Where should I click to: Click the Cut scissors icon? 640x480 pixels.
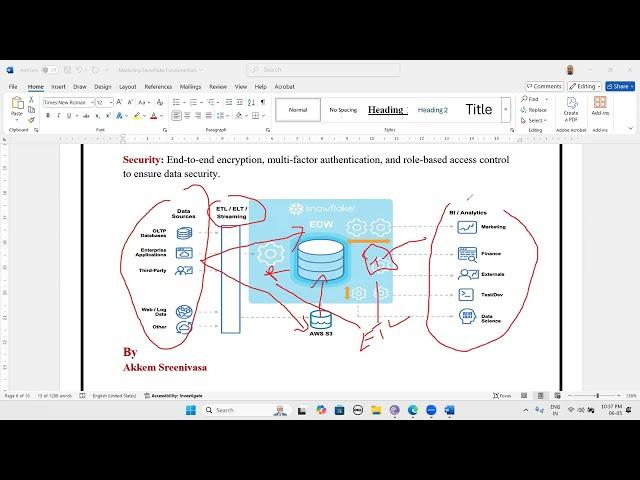pos(31,100)
